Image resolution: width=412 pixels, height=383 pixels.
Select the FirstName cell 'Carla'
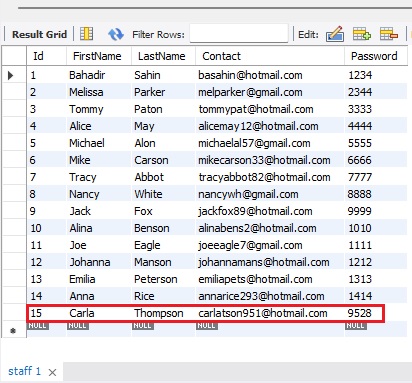pos(99,313)
